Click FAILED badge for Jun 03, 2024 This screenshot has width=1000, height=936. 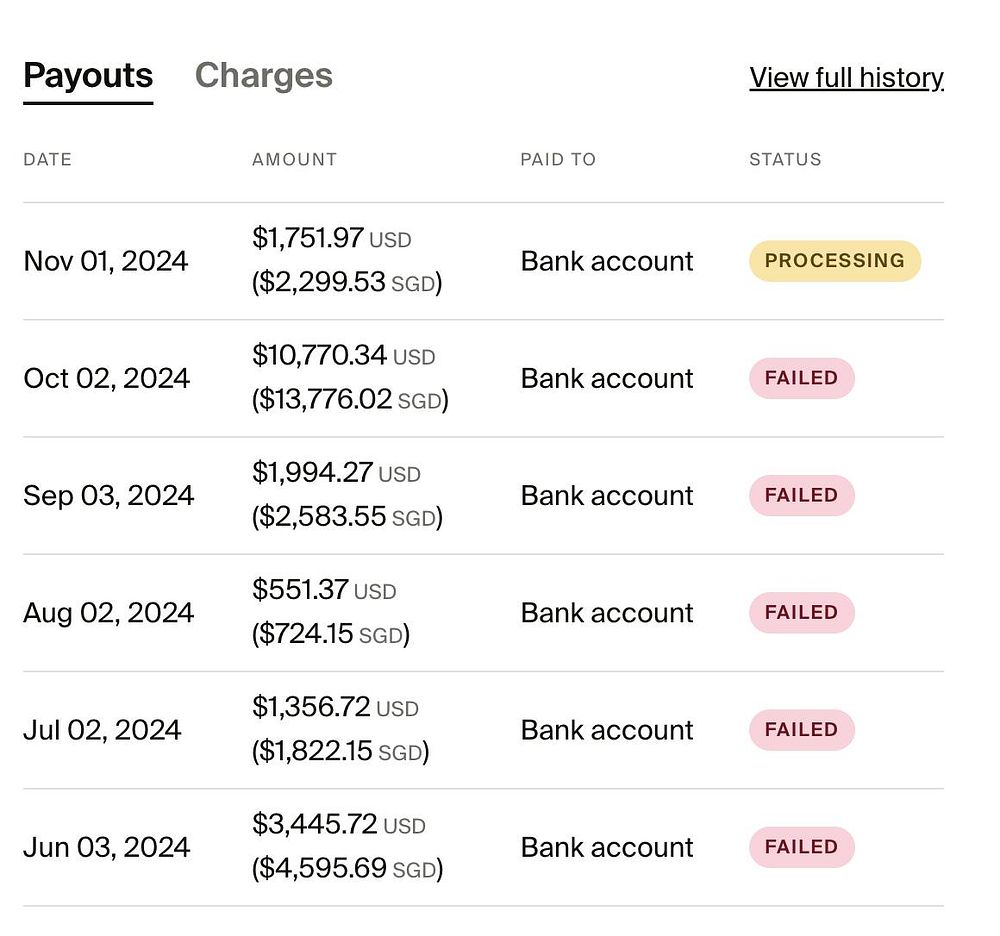[801, 847]
